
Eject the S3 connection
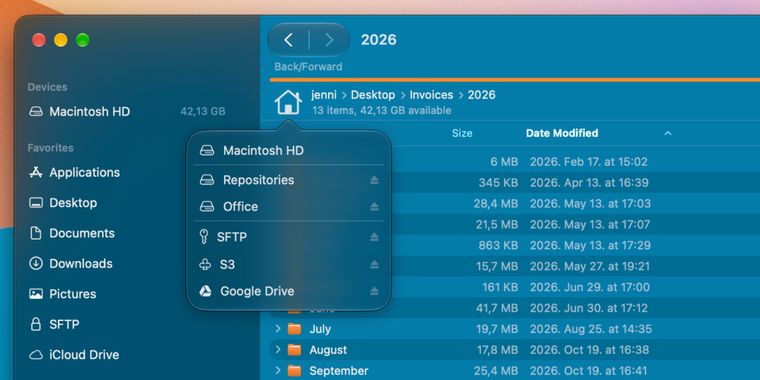(x=374, y=265)
